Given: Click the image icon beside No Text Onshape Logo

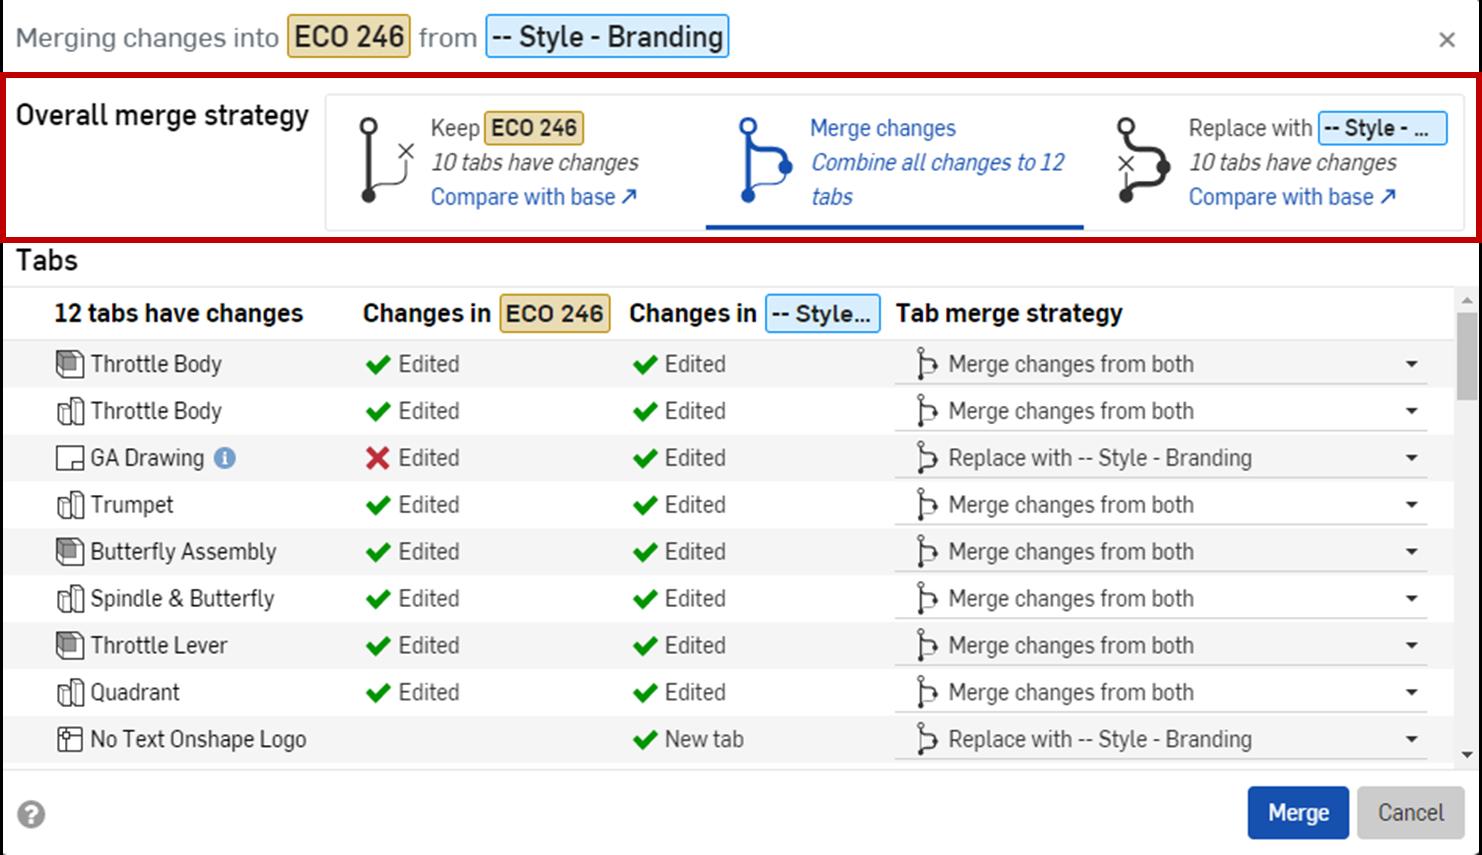Looking at the screenshot, I should (x=69, y=739).
